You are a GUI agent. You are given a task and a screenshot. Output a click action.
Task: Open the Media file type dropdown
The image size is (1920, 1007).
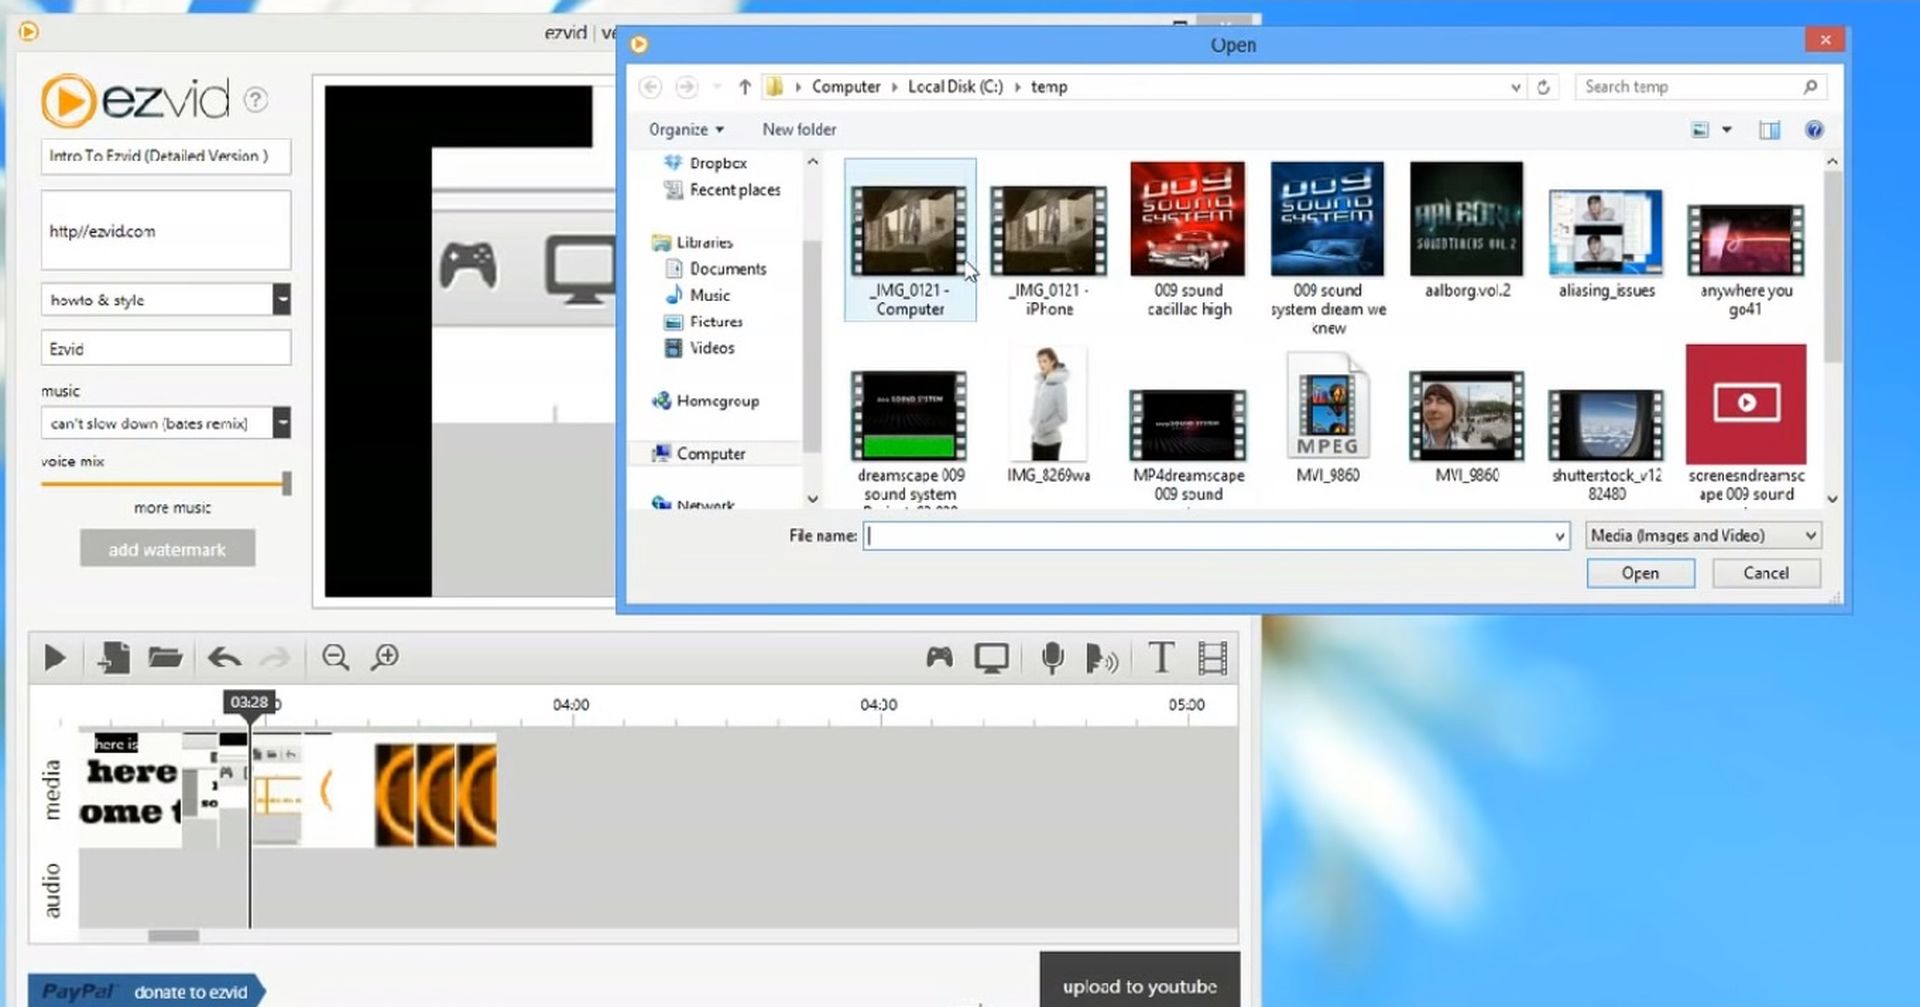tap(1703, 536)
